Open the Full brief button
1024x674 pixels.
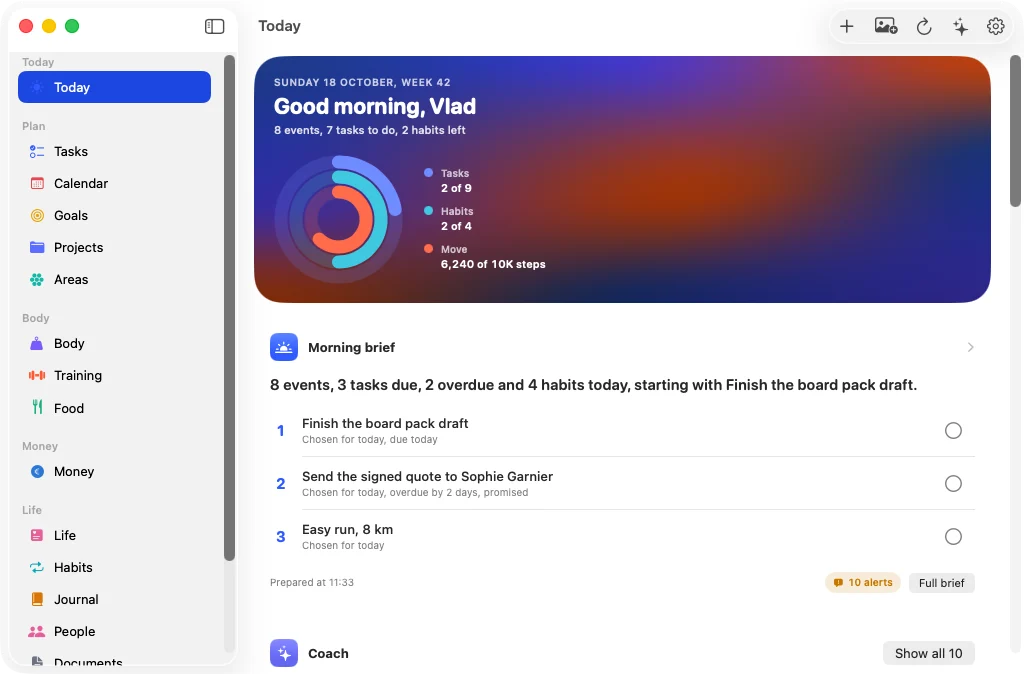[x=942, y=583]
